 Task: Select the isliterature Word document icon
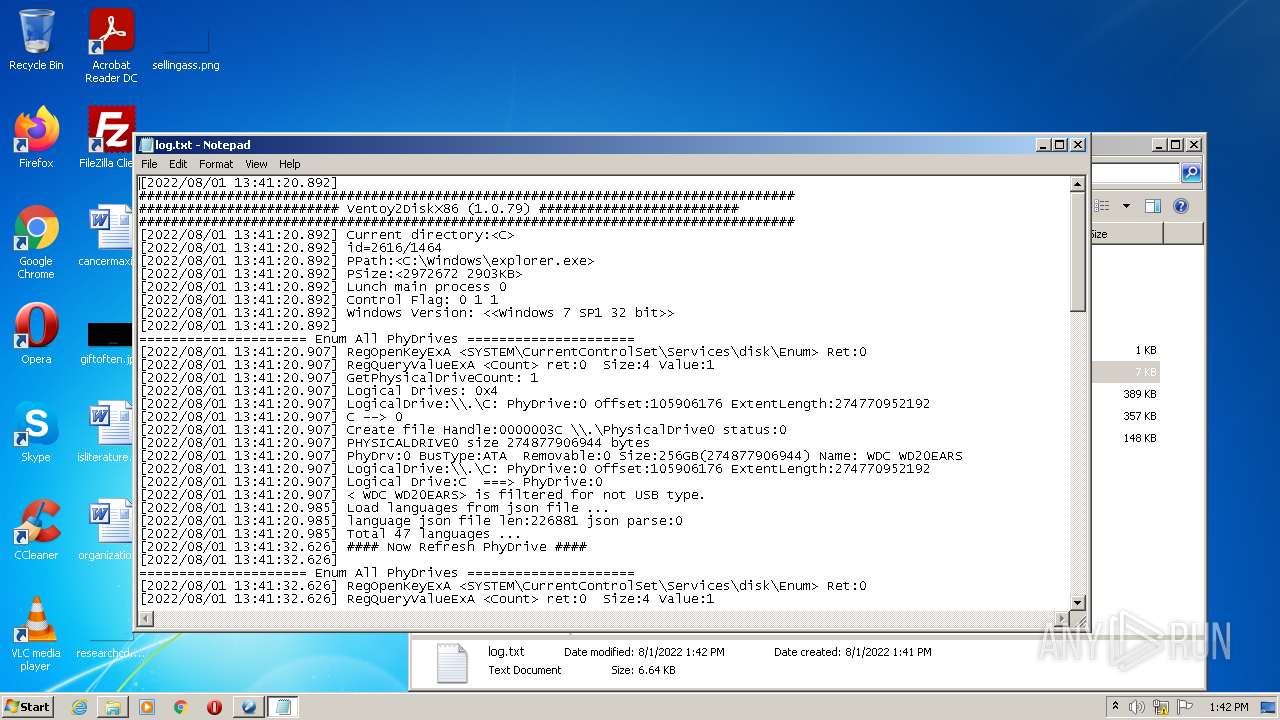109,432
